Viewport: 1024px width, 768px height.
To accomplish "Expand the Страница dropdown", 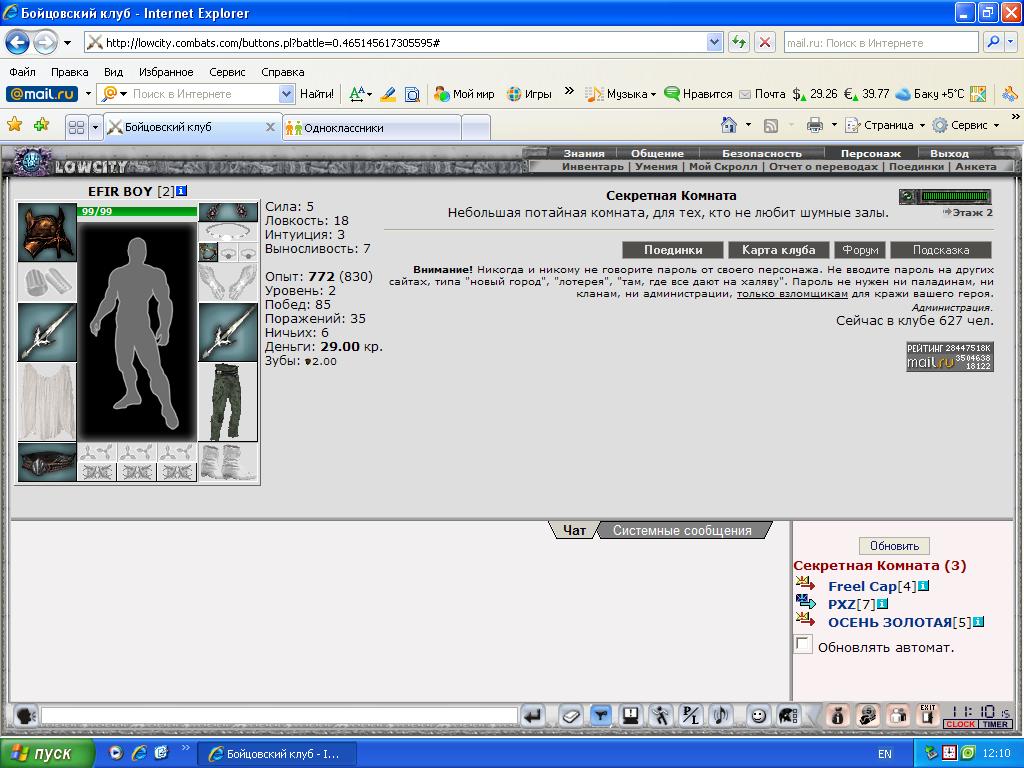I will 922,125.
